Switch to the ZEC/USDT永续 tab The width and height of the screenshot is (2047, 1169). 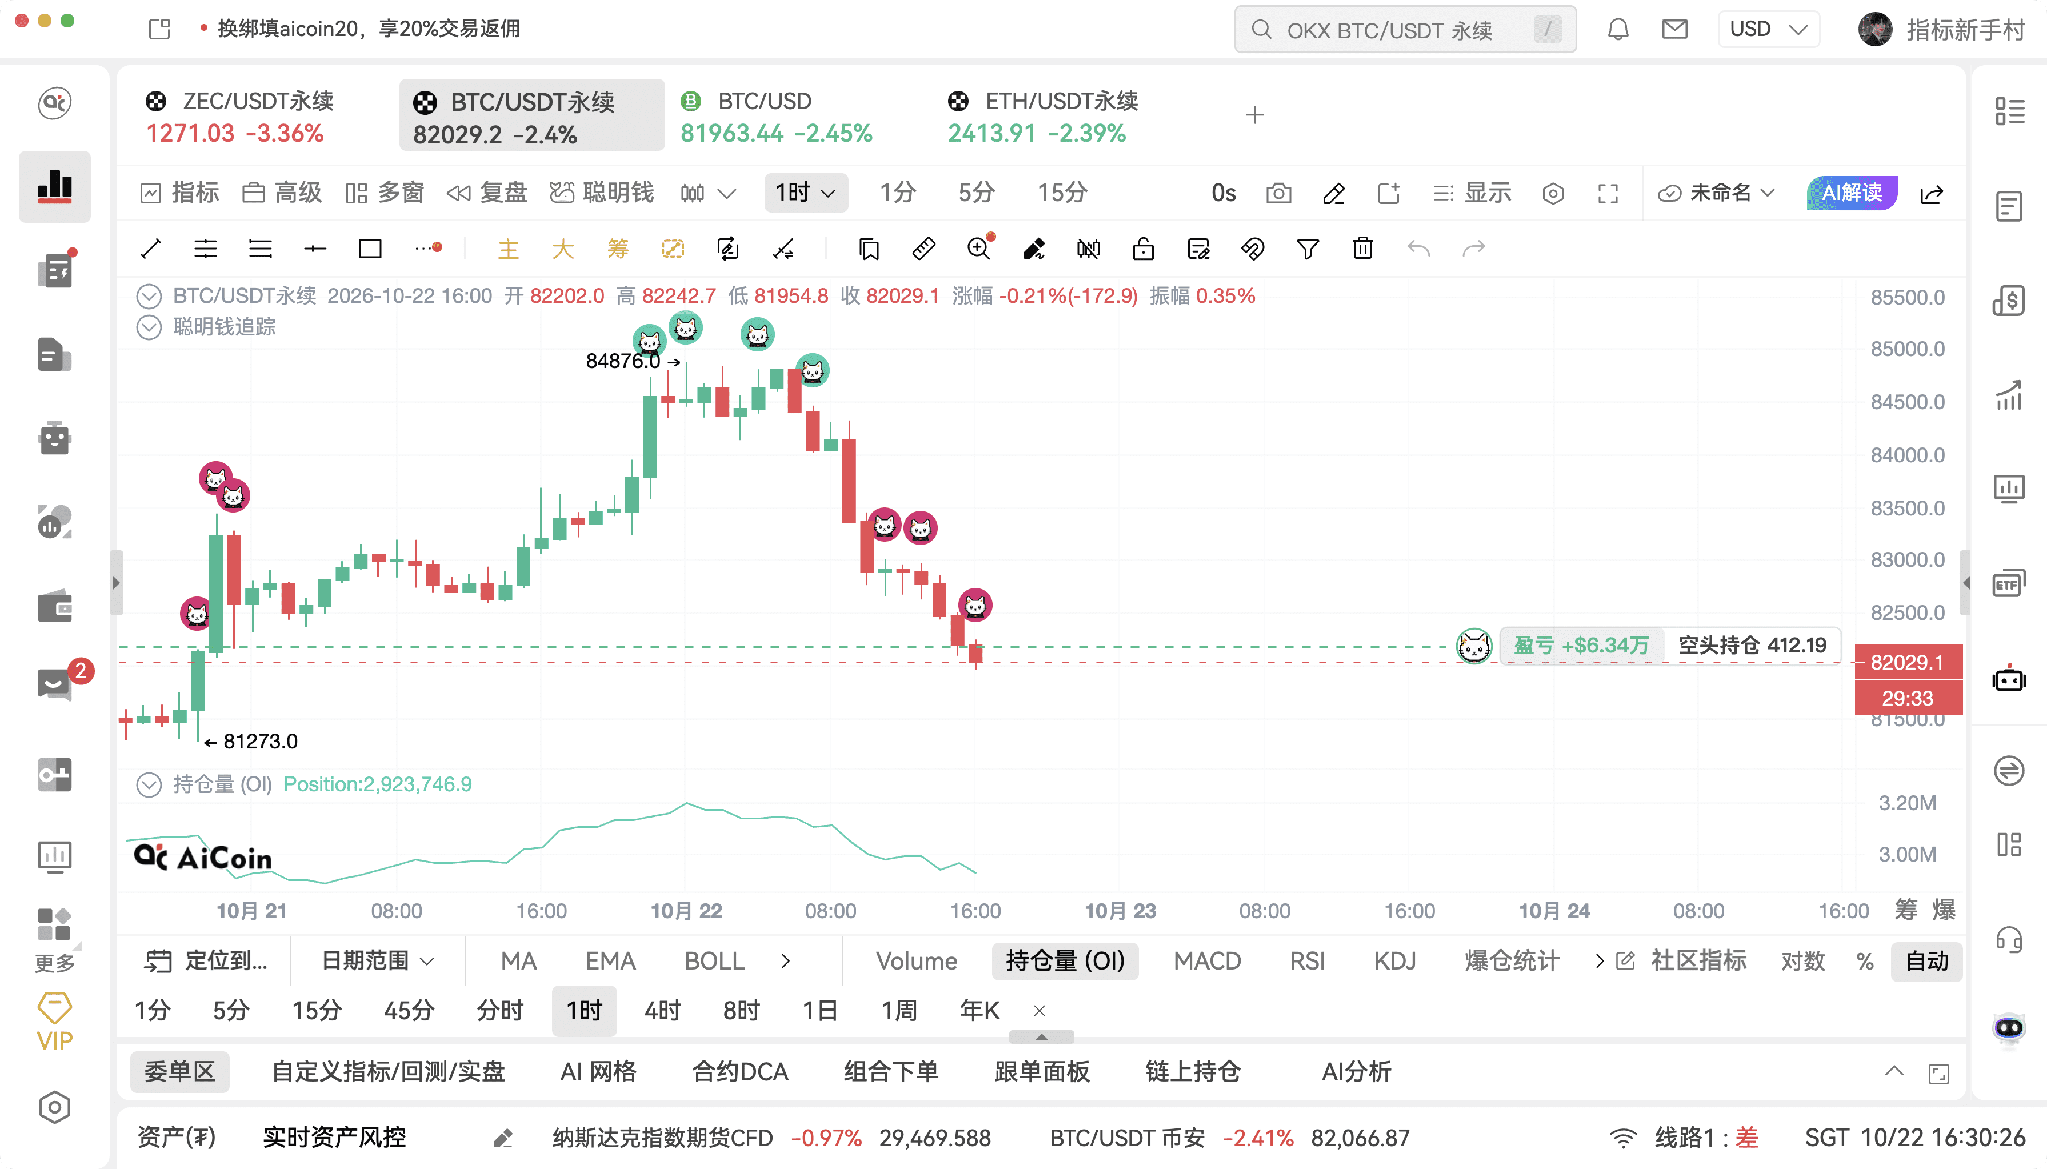[x=240, y=116]
